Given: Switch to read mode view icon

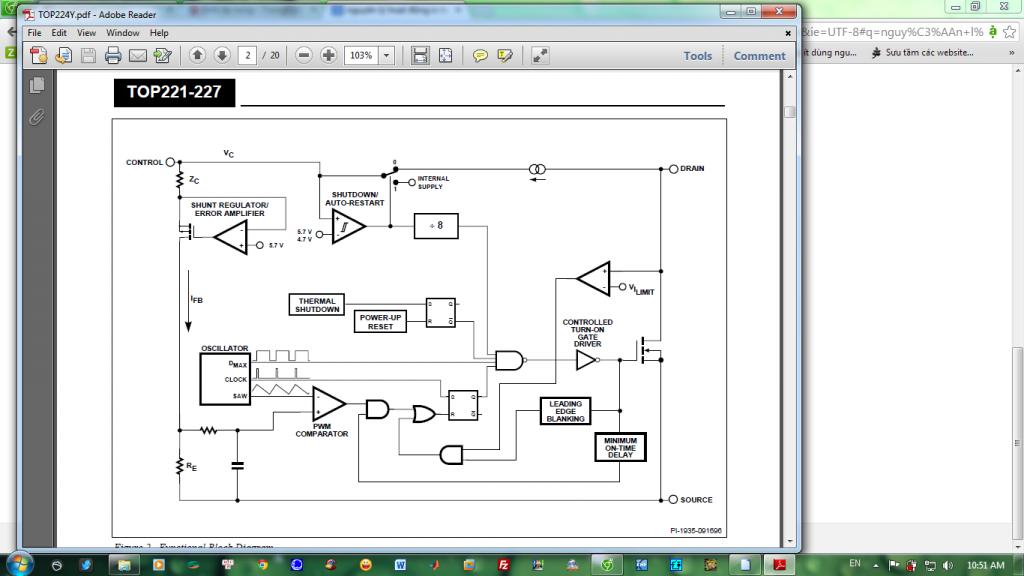Looking at the screenshot, I should pyautogui.click(x=540, y=56).
